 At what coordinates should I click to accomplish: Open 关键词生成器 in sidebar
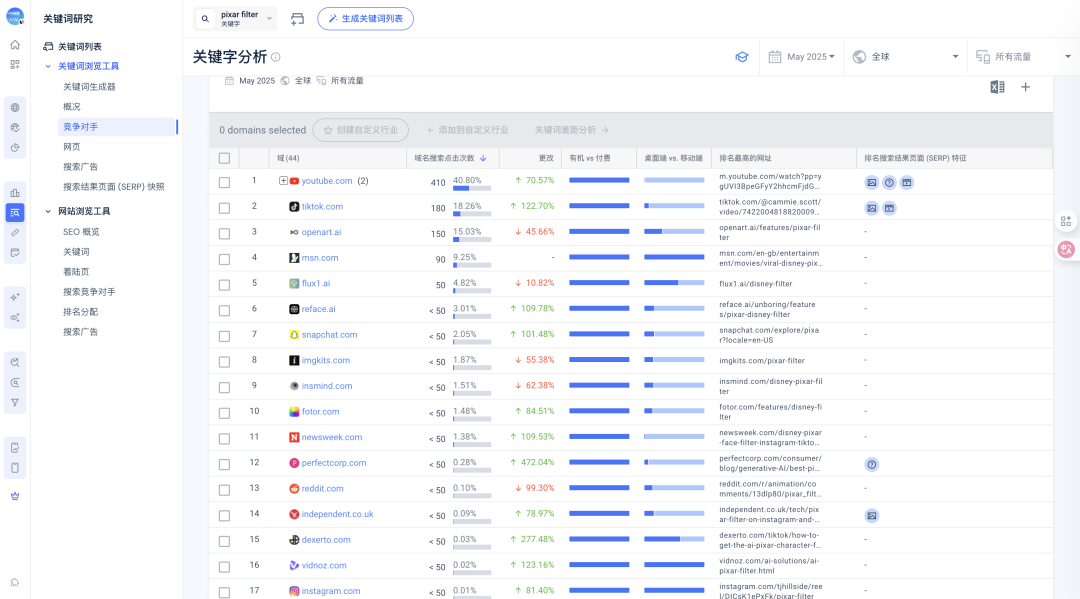pos(89,87)
